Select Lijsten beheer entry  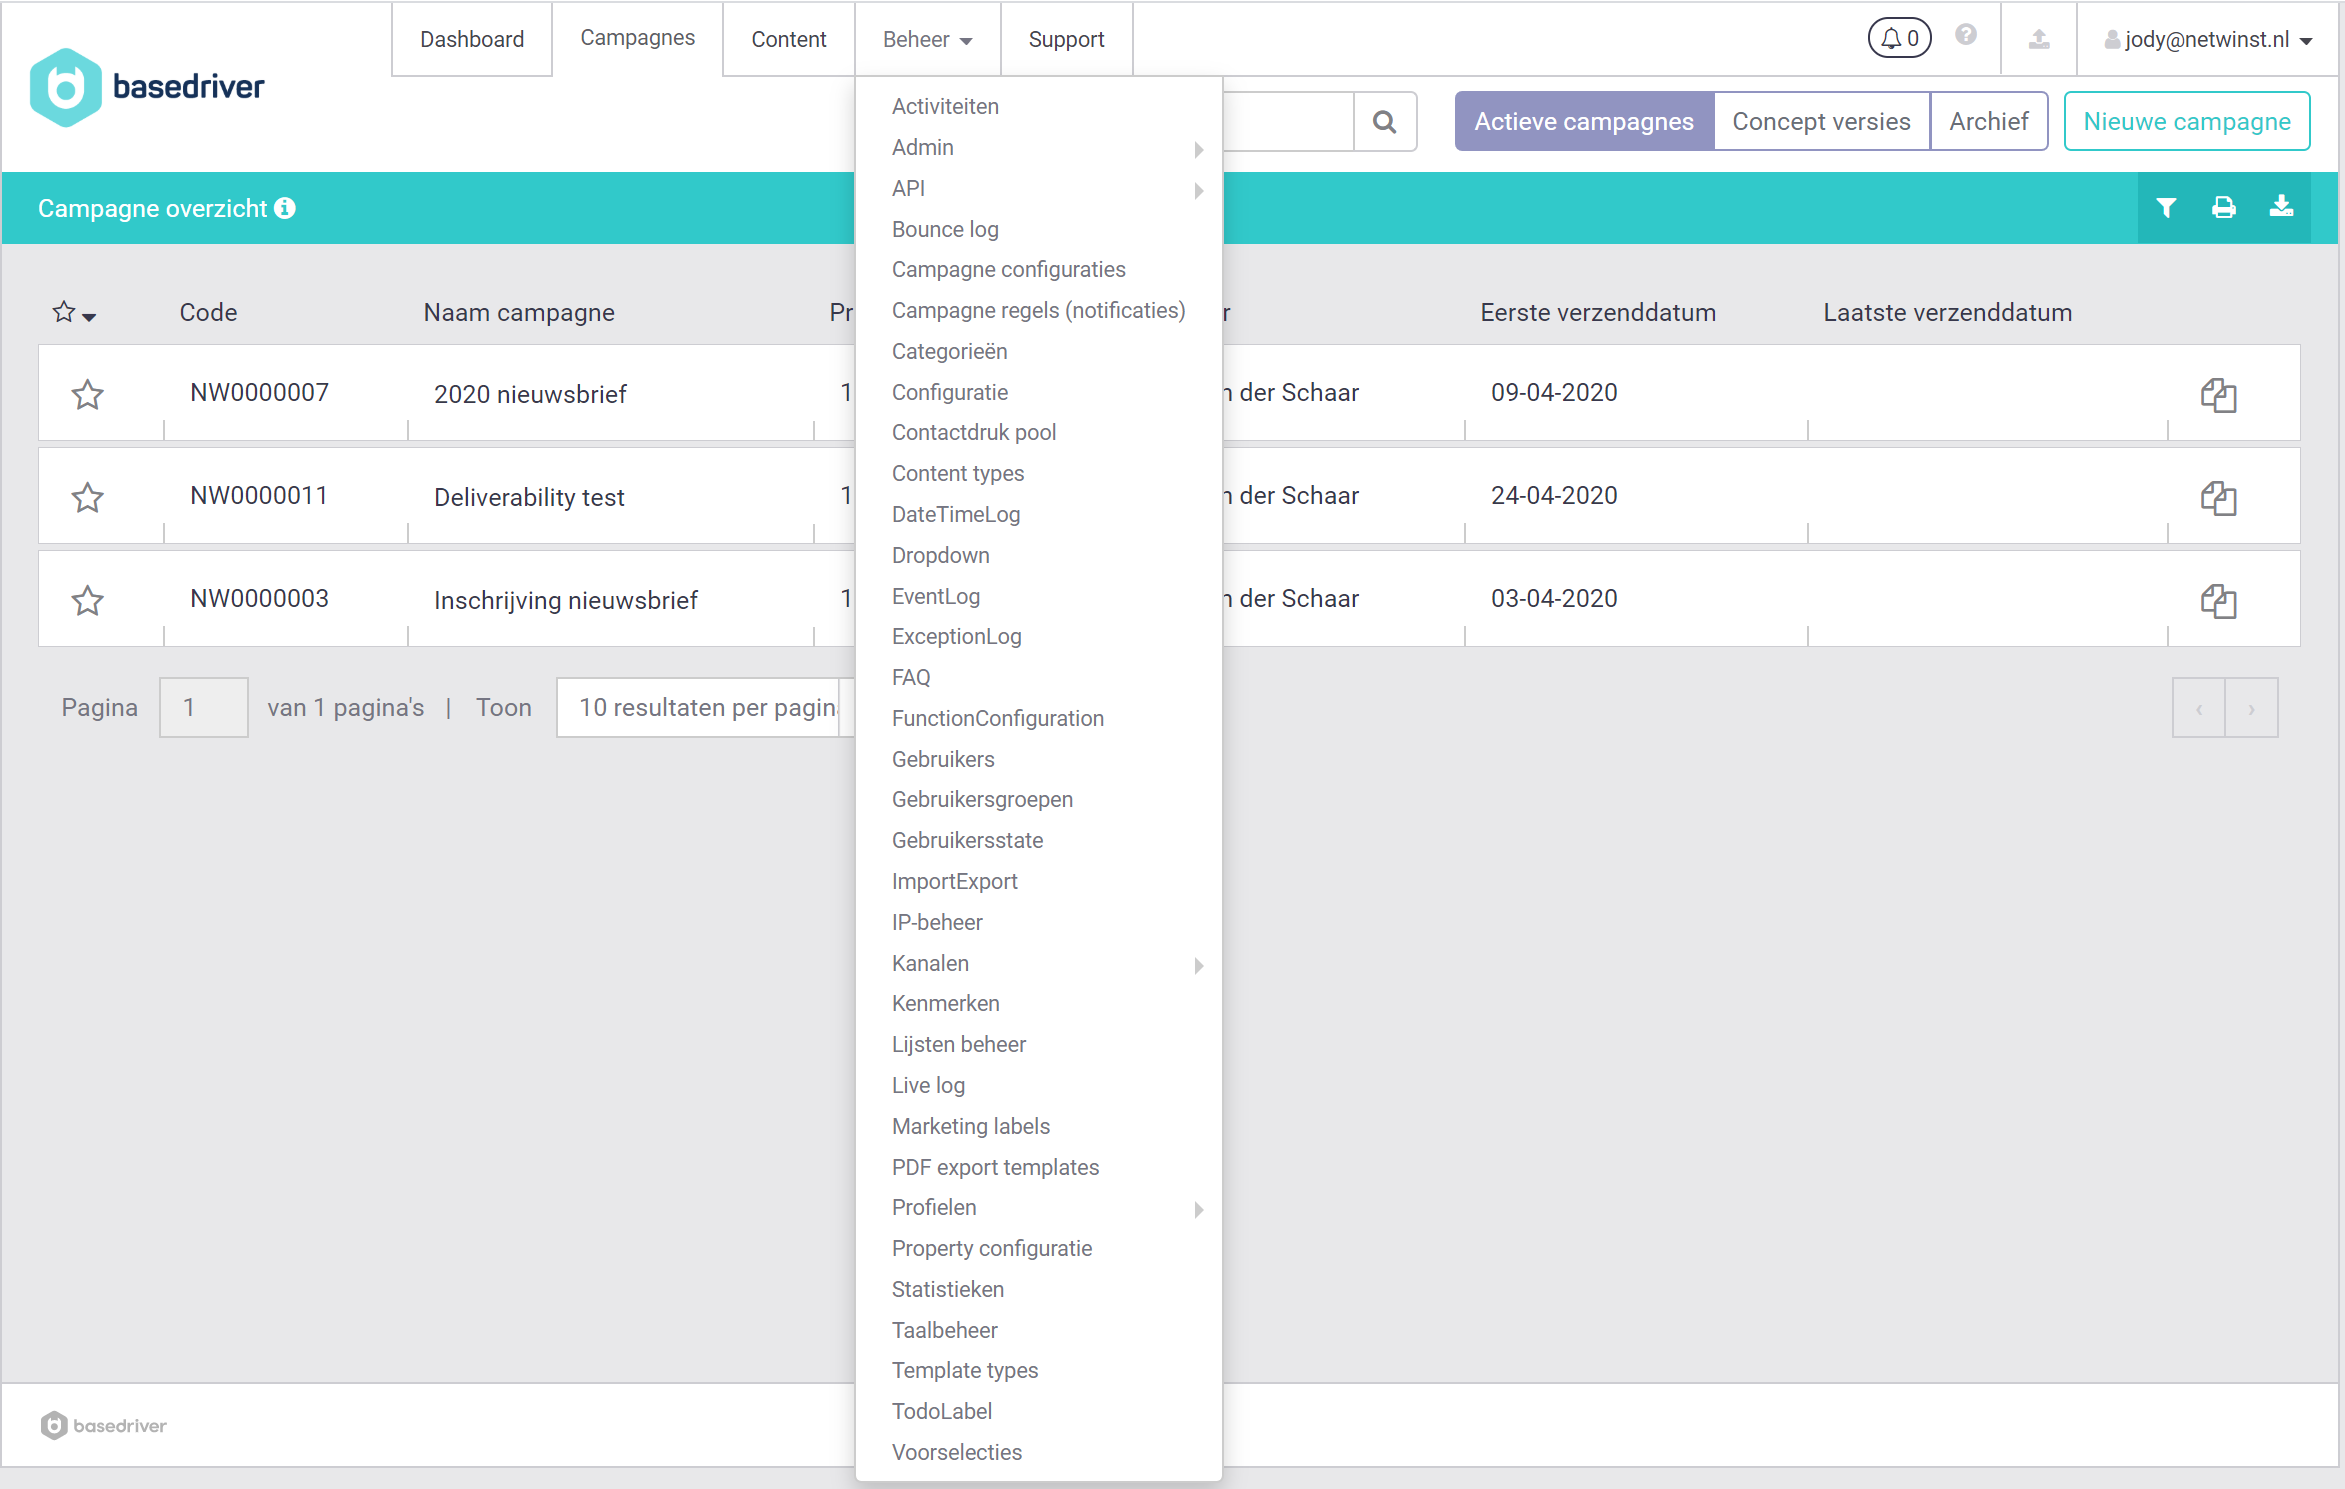click(958, 1045)
